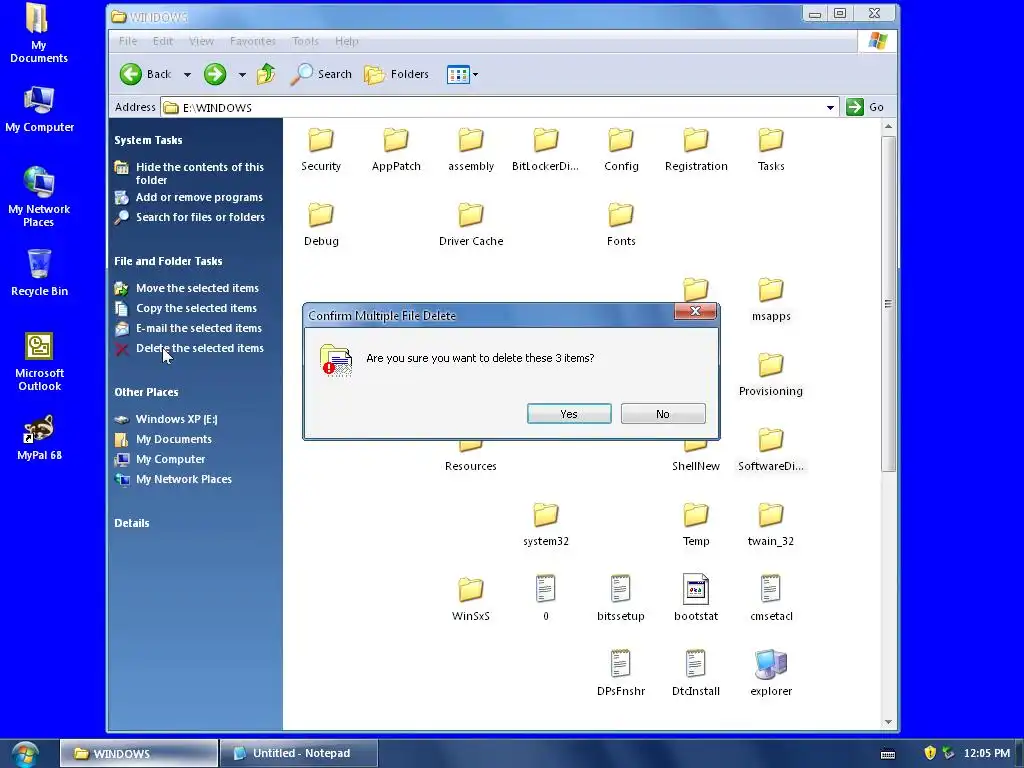The width and height of the screenshot is (1024, 768).
Task: Open the File menu
Action: point(128,41)
